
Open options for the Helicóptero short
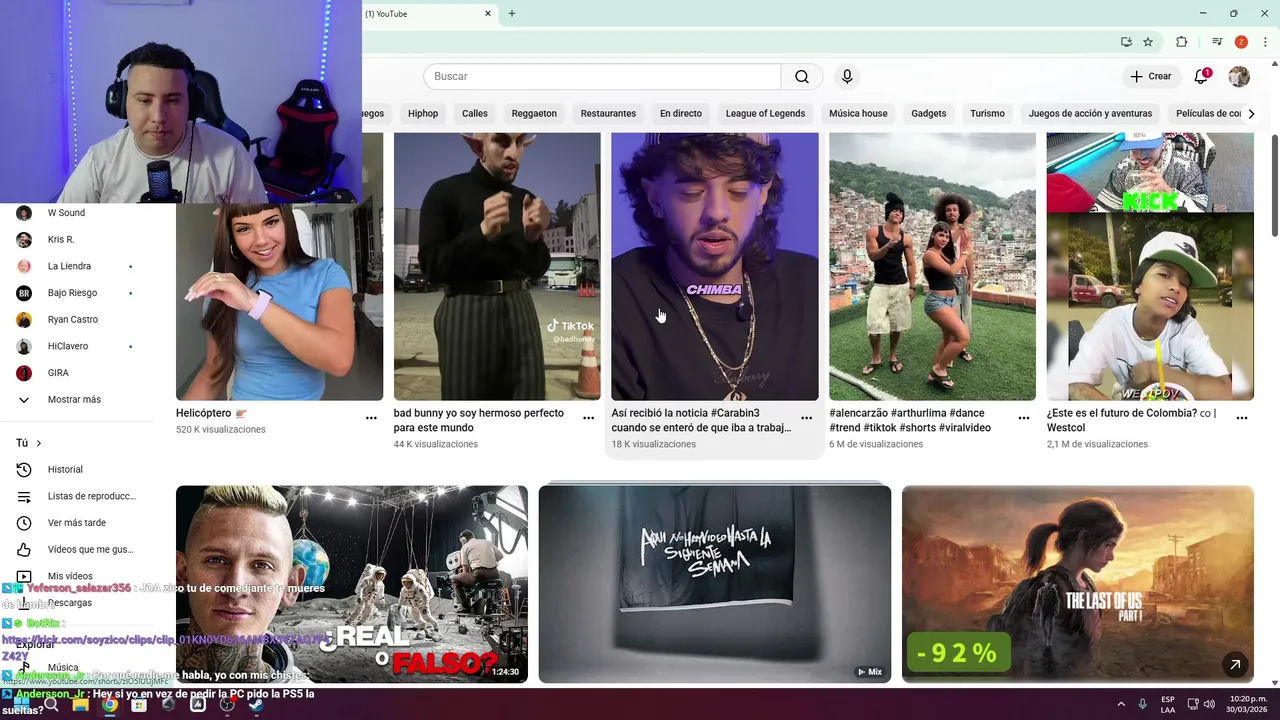pyautogui.click(x=371, y=418)
